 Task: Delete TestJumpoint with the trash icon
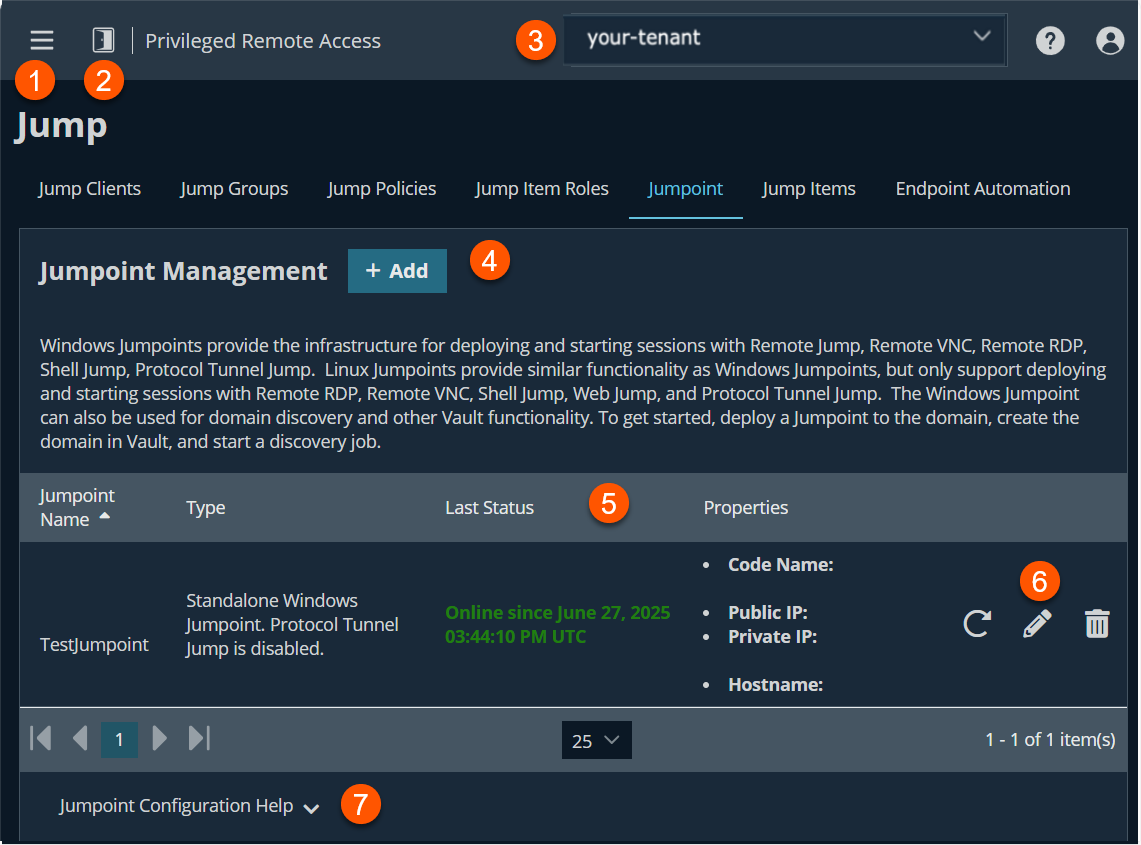(1097, 624)
